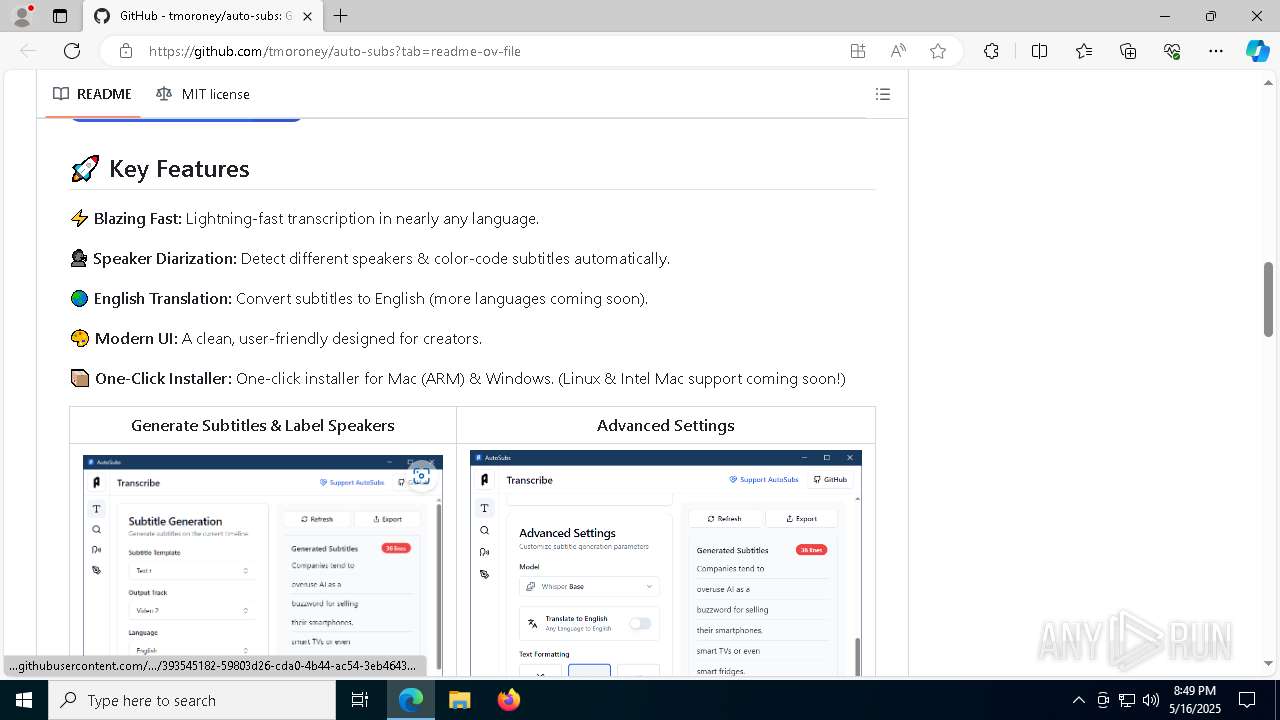
Task: Launch Firefox from the taskbar
Action: [508, 700]
